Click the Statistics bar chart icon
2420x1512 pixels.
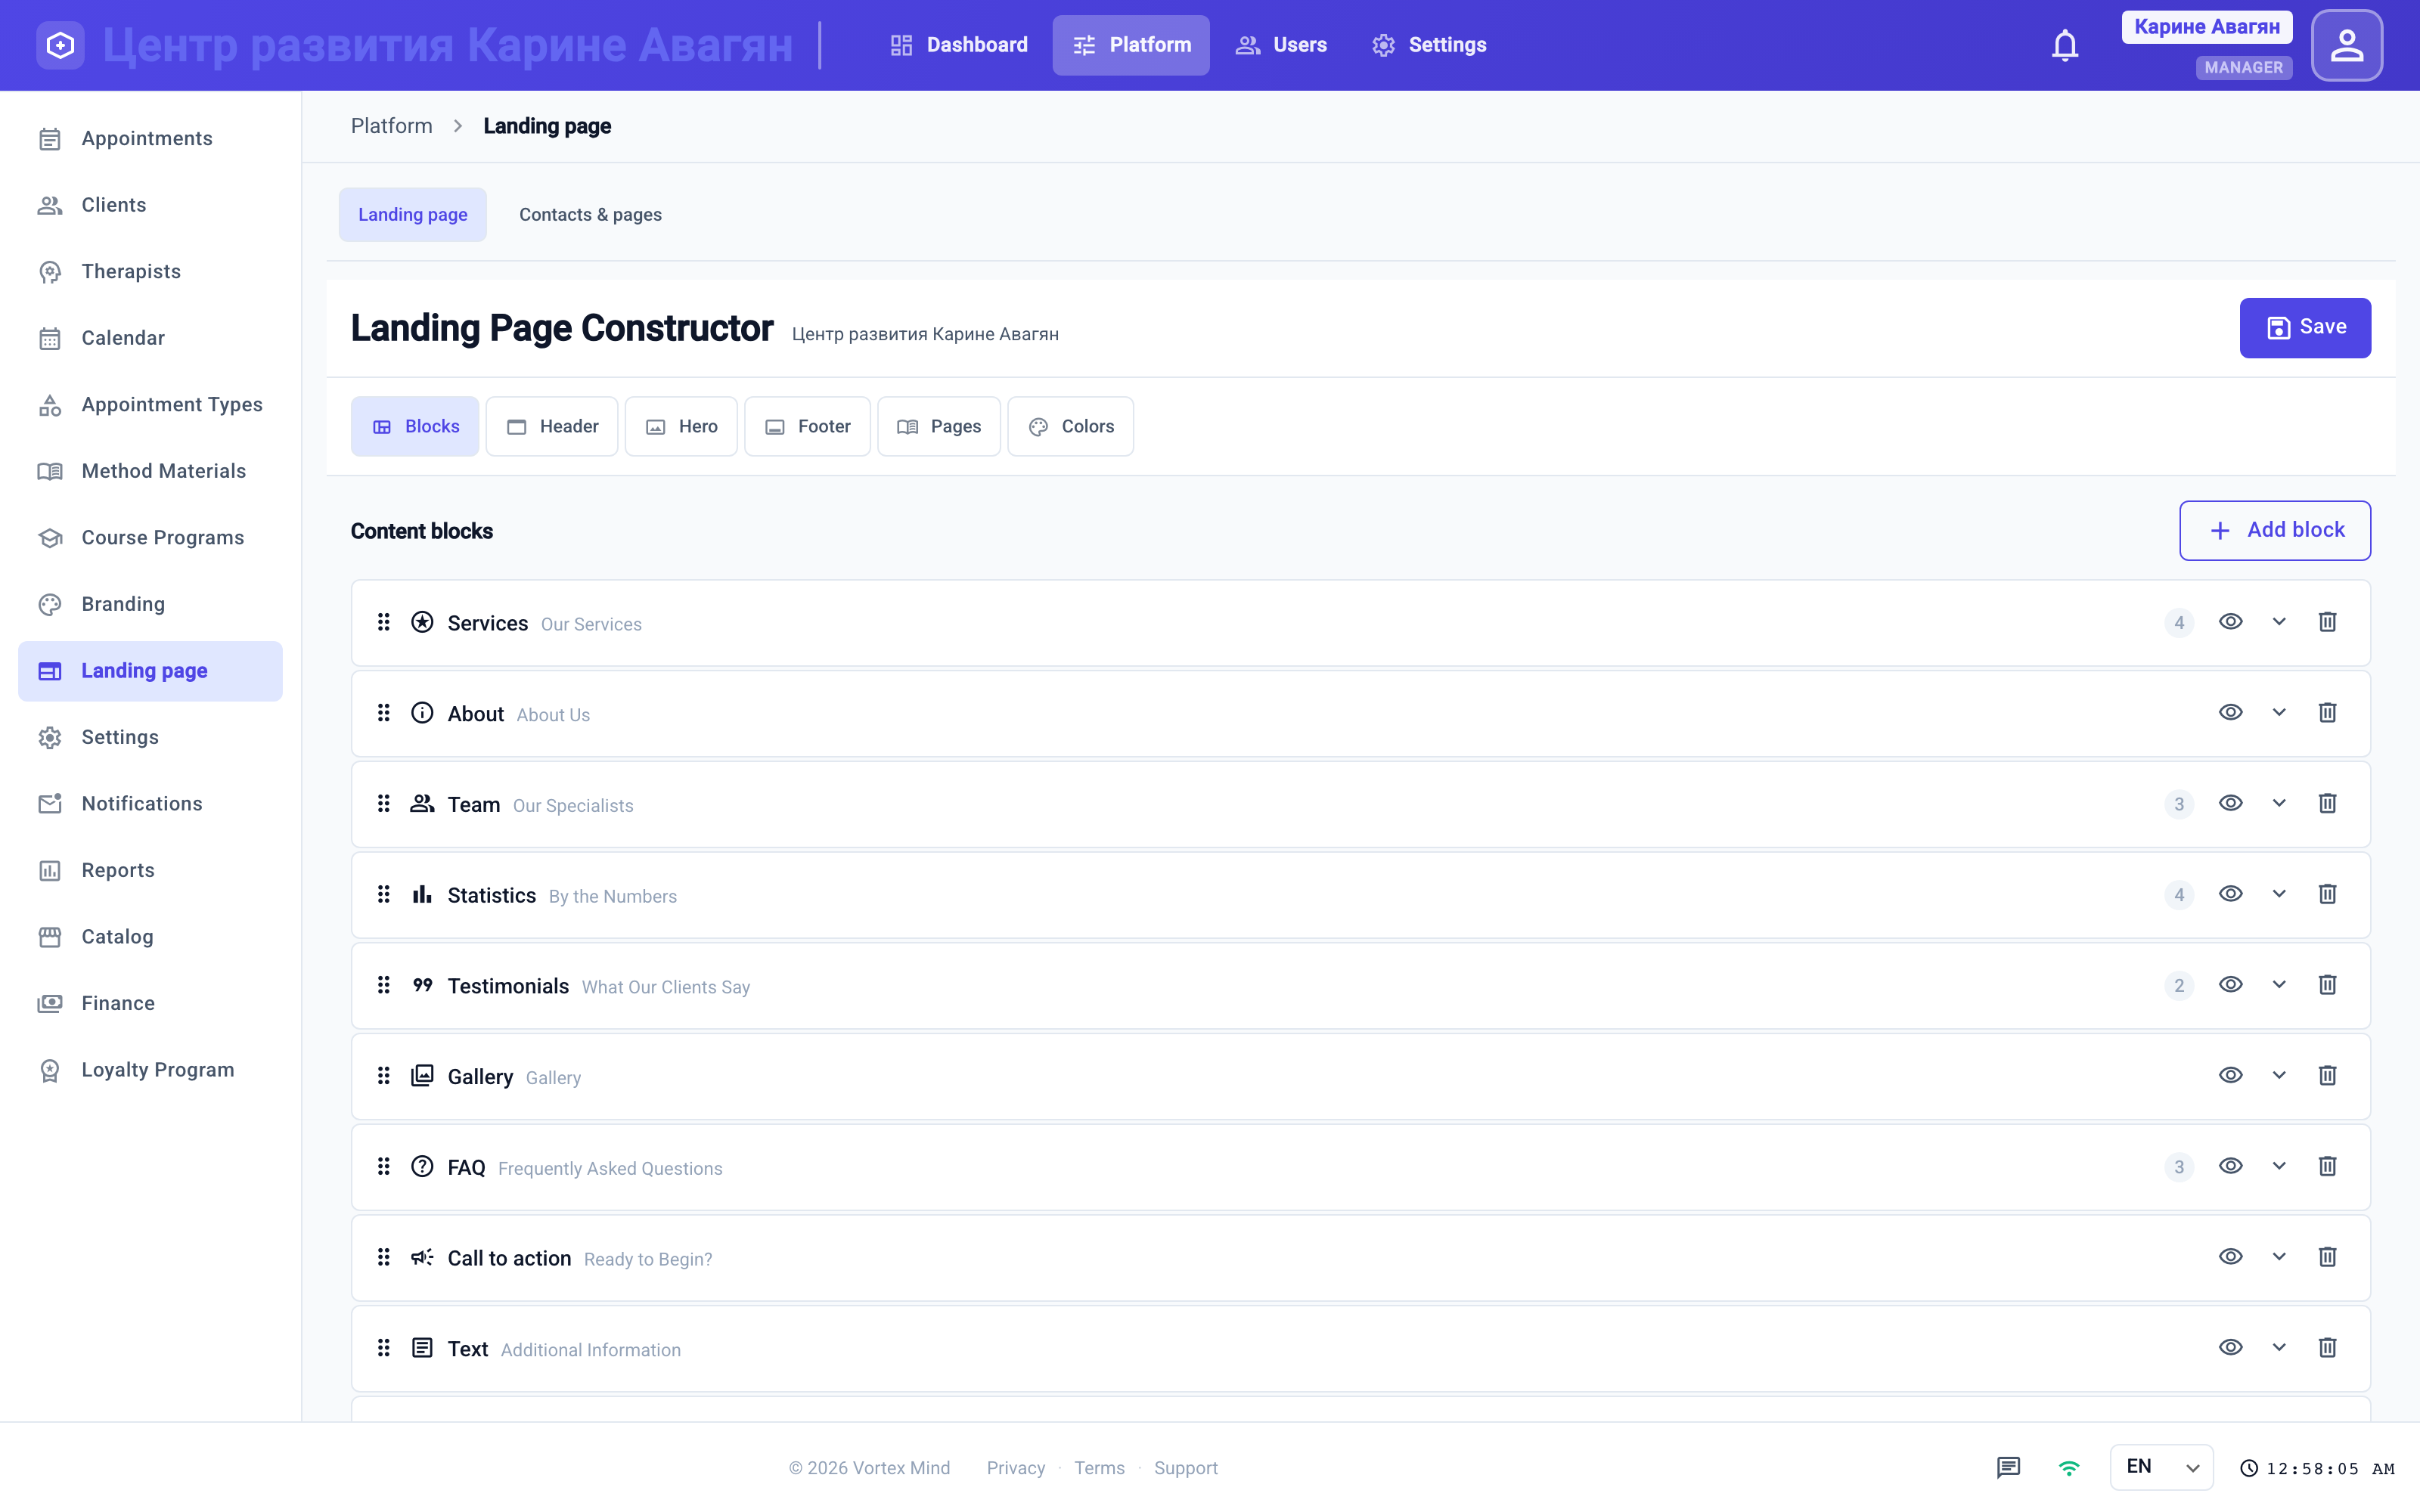click(x=422, y=894)
